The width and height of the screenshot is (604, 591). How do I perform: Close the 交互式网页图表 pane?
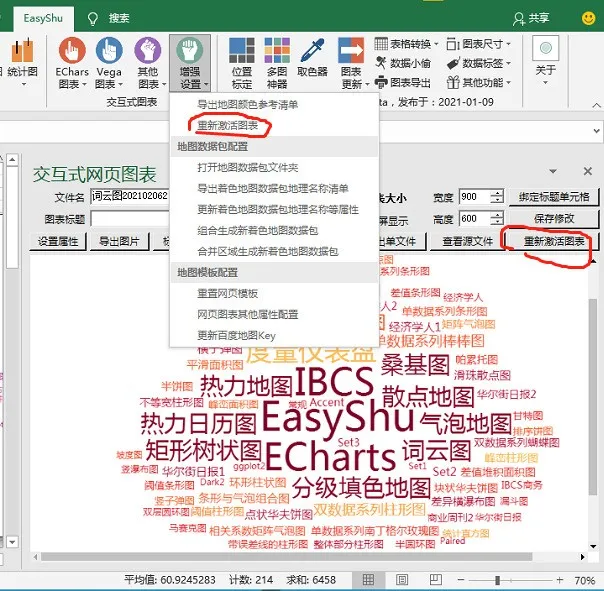587,171
